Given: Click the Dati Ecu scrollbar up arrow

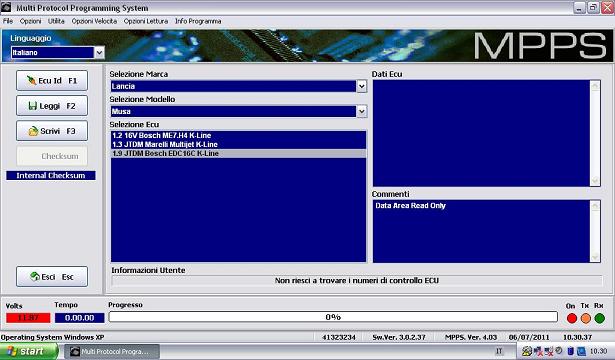Looking at the screenshot, I should pos(595,85).
